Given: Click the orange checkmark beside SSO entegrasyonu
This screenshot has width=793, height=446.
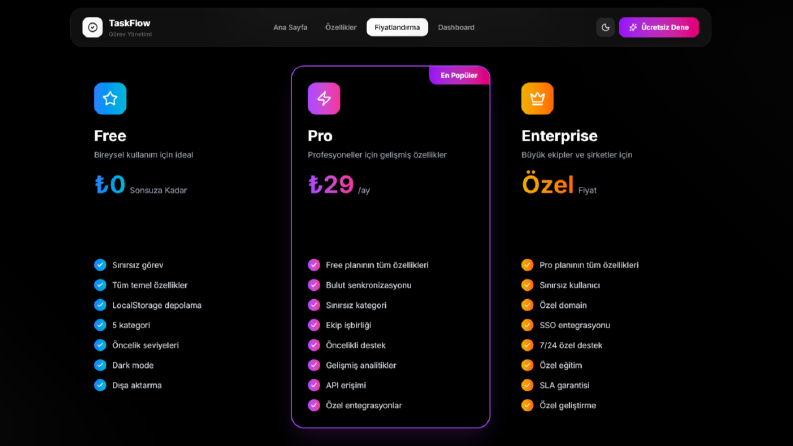Looking at the screenshot, I should point(527,325).
